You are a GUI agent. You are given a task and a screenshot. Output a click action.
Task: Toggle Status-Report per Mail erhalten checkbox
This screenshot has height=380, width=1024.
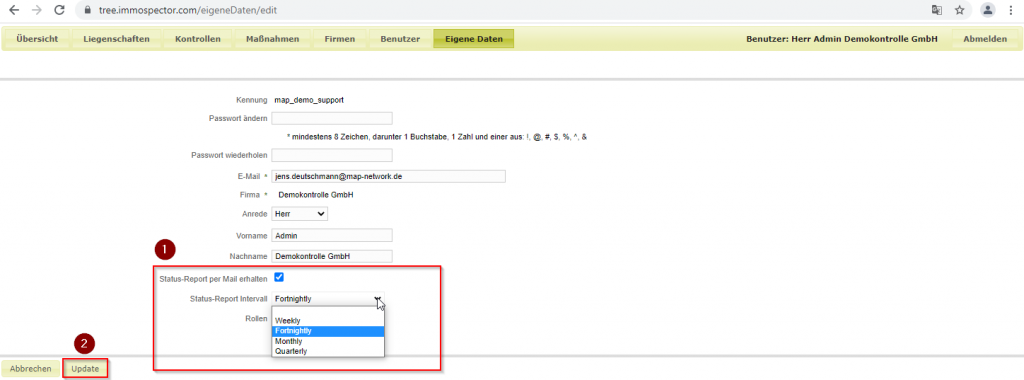tap(279, 277)
